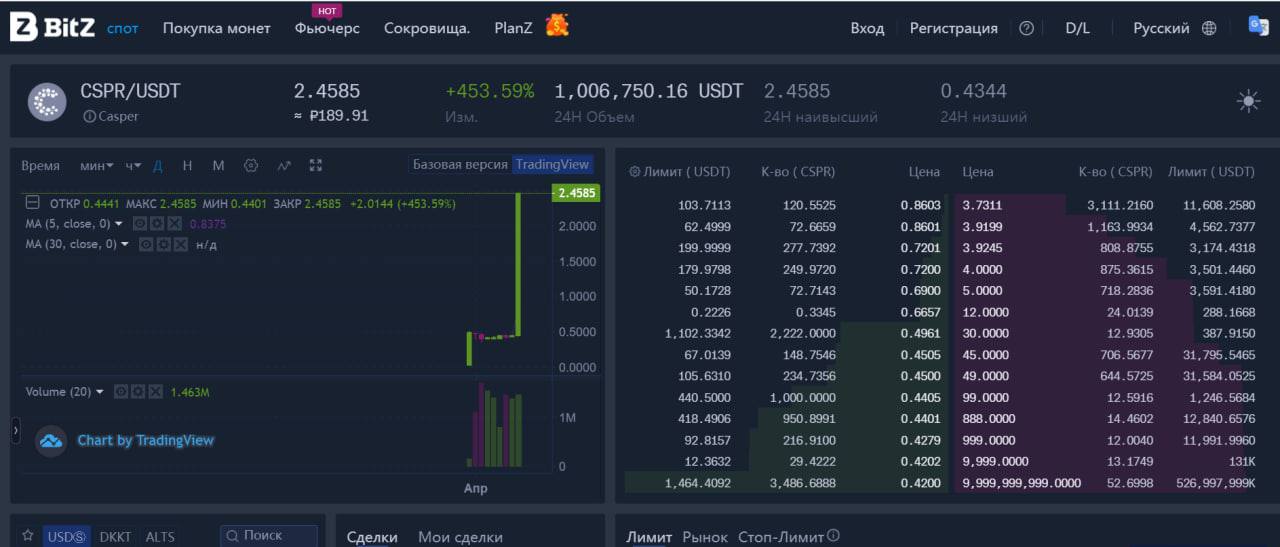Open Фьючерс menu item
Screen dimensions: 1280x547
click(x=327, y=28)
